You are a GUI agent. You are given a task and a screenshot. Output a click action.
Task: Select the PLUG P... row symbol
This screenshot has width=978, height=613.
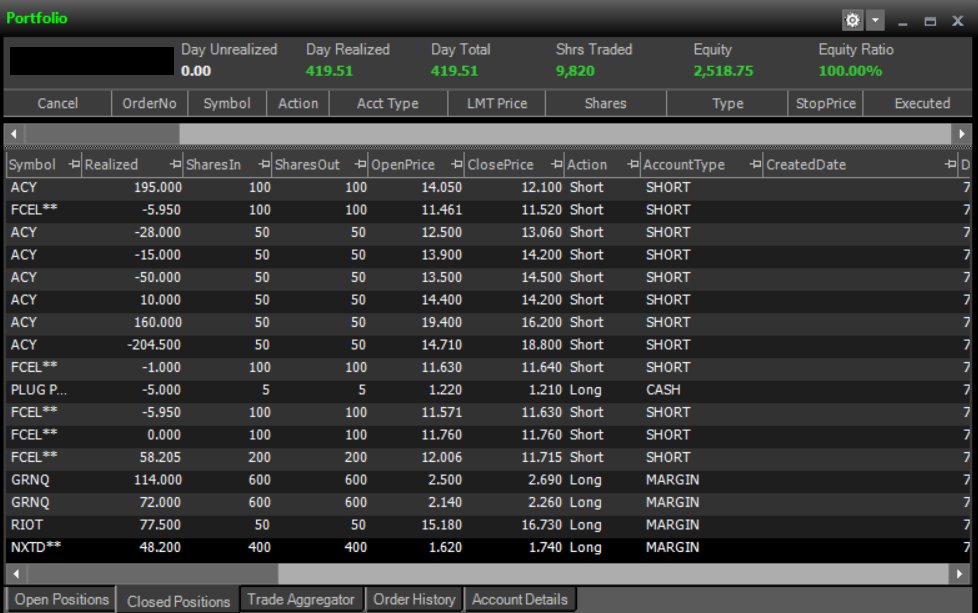coord(39,390)
